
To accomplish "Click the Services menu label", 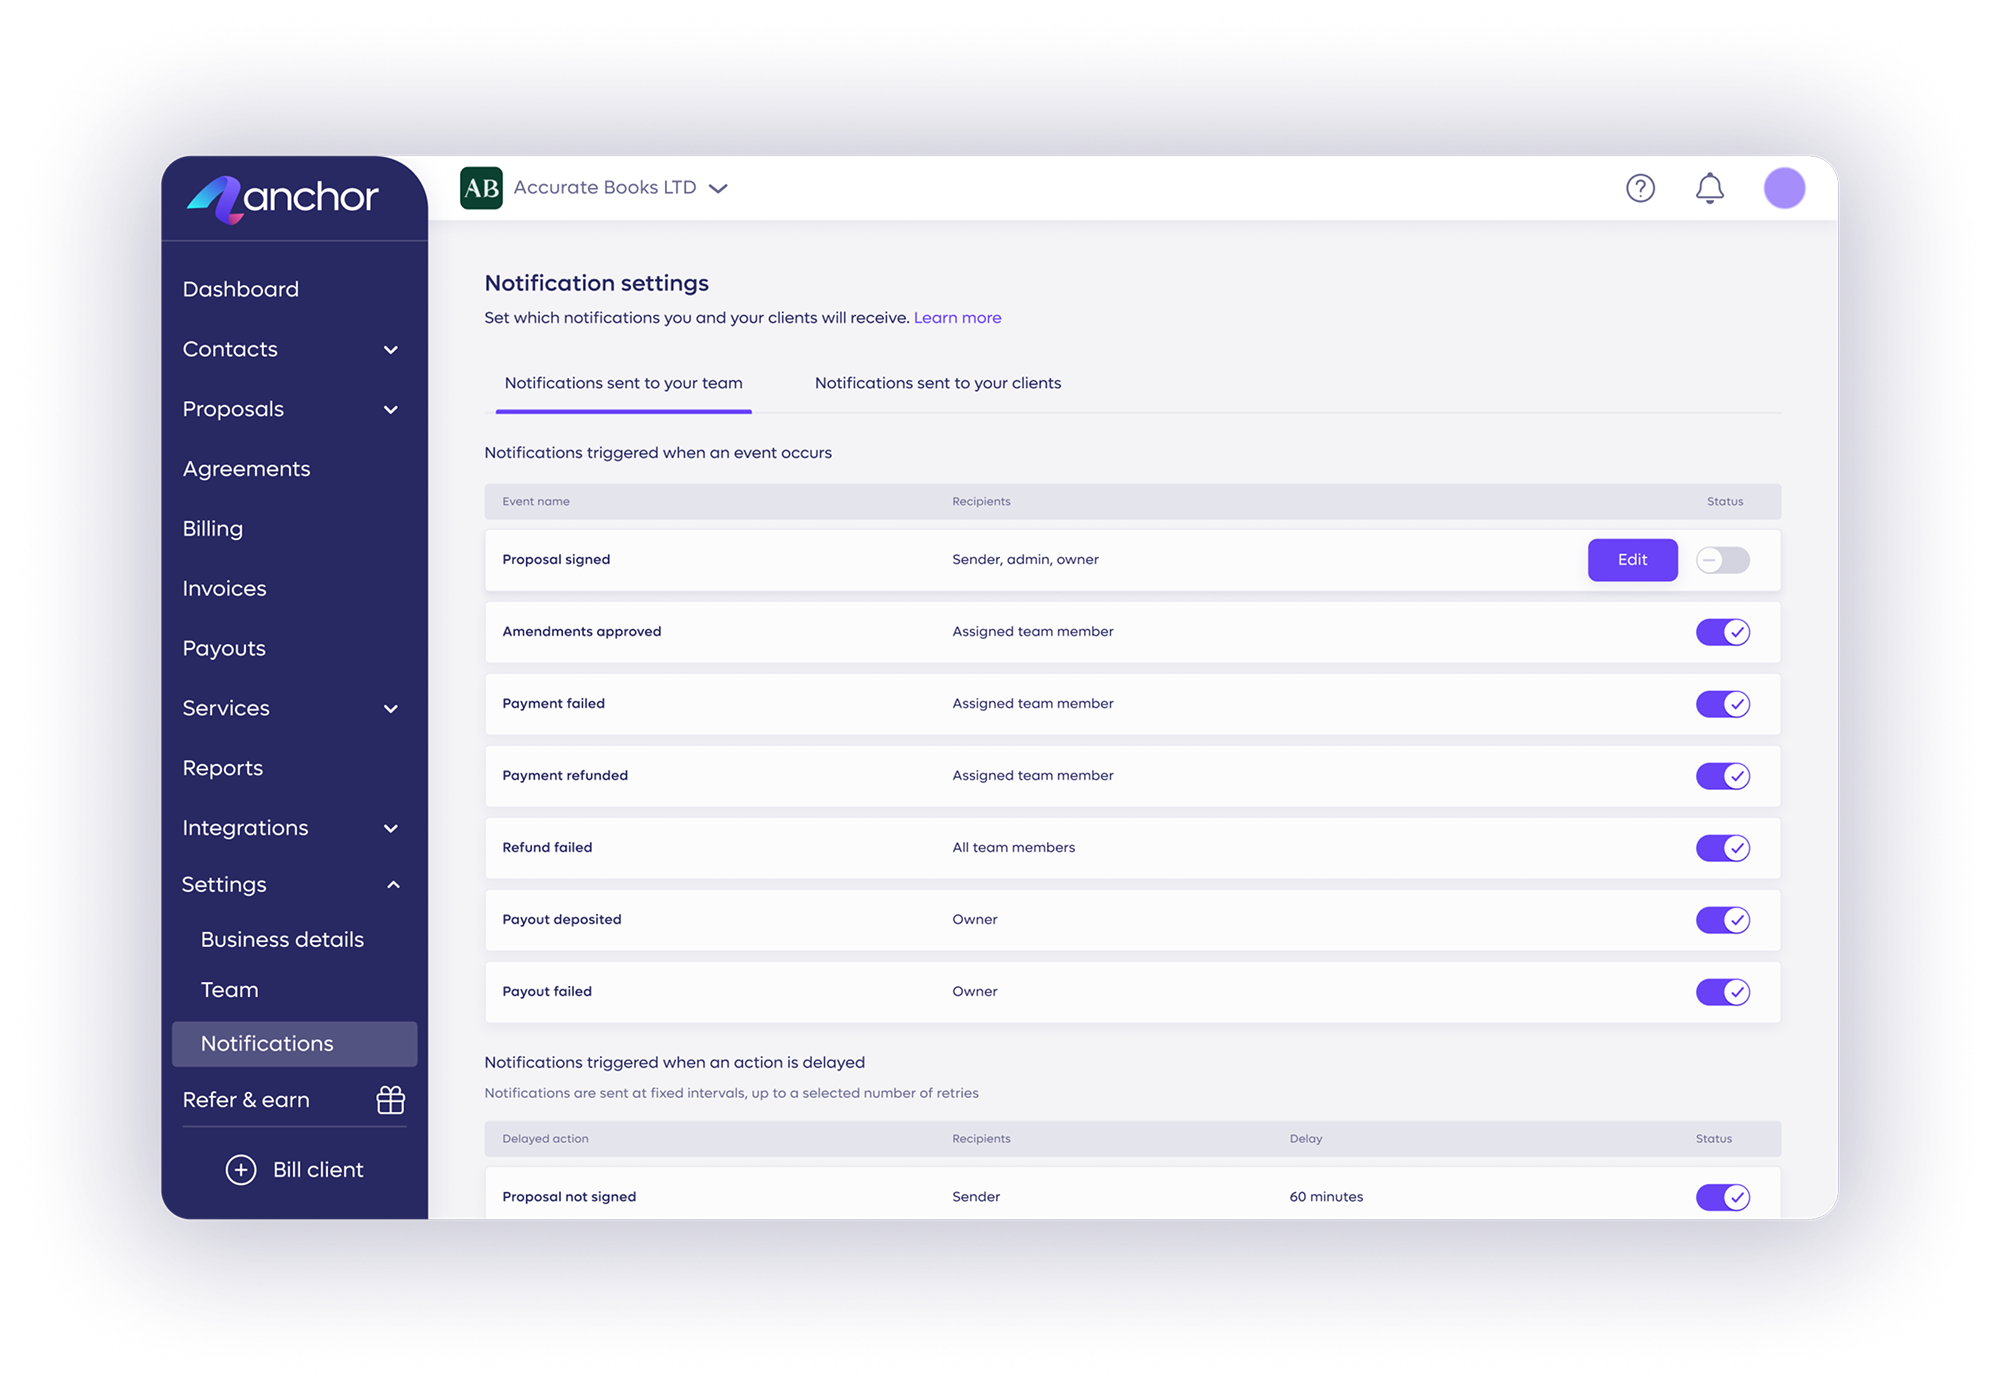I will pos(226,708).
